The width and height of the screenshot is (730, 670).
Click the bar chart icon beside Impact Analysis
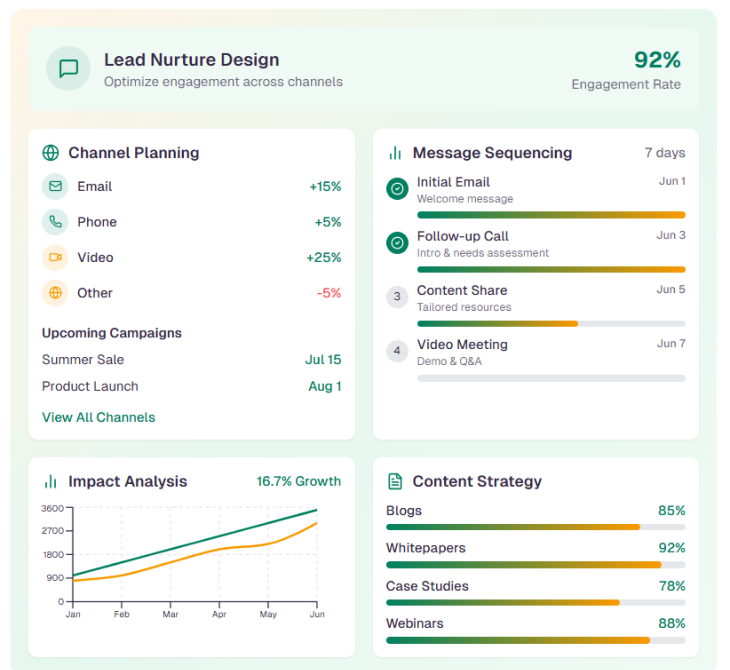pyautogui.click(x=51, y=482)
